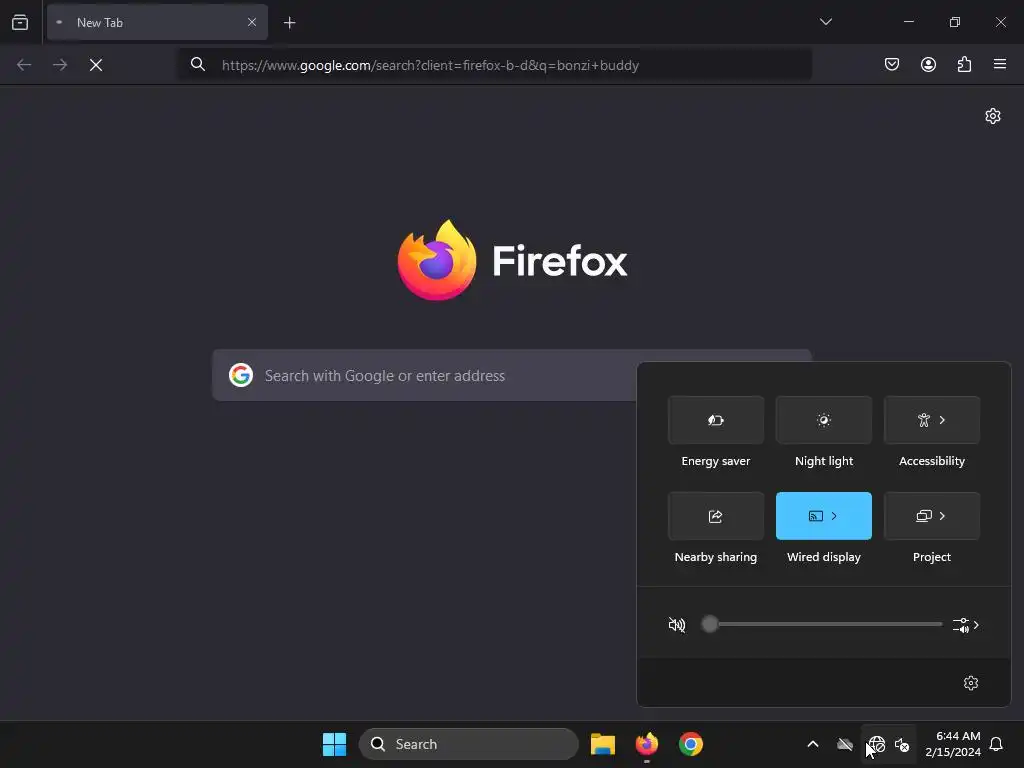Image resolution: width=1024 pixels, height=768 pixels.
Task: Toggle Nearby sharing
Action: point(716,516)
